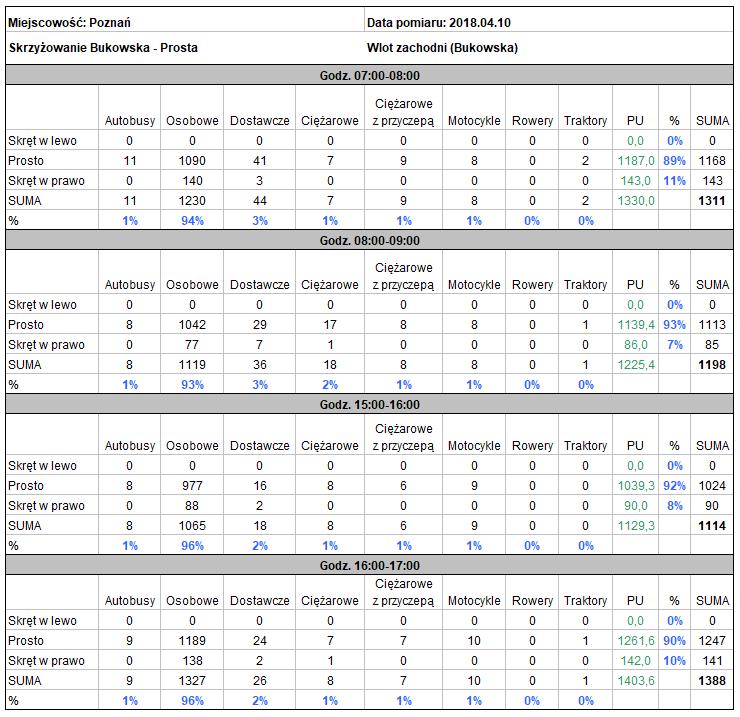Select the green PU value 86,0

(636, 345)
